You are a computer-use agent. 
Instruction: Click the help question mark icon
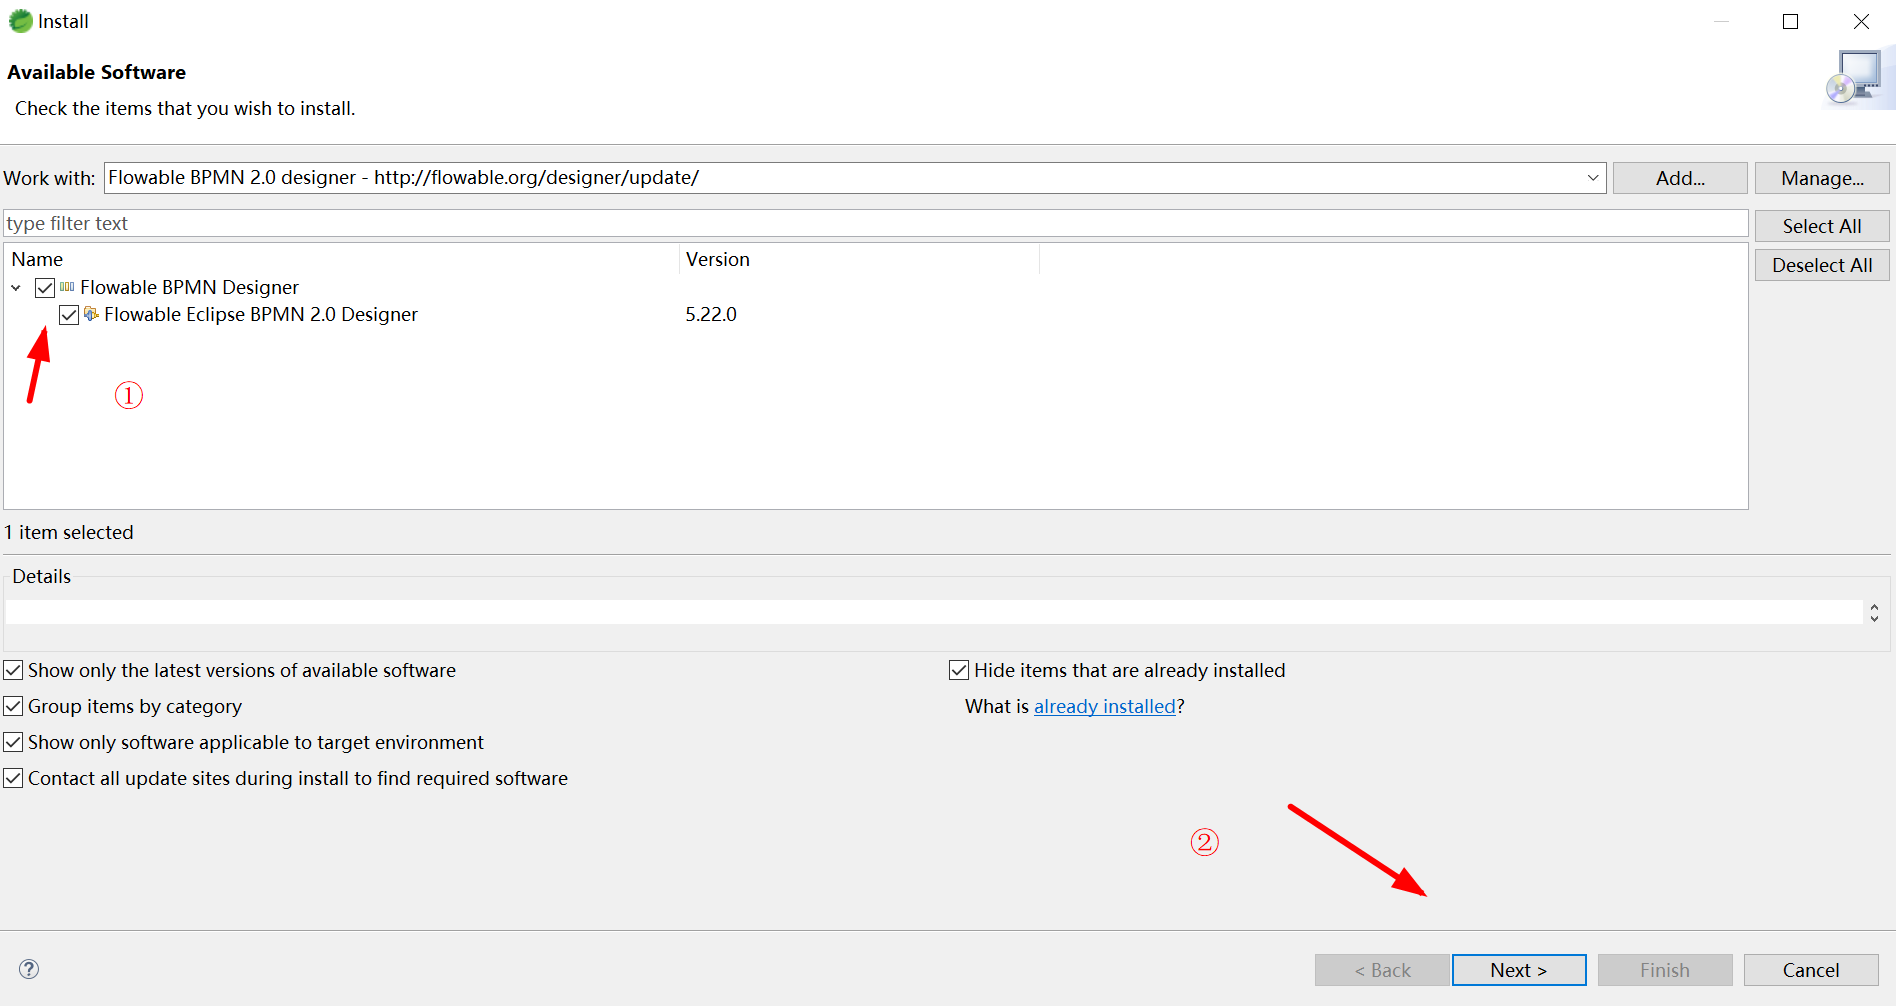29,969
